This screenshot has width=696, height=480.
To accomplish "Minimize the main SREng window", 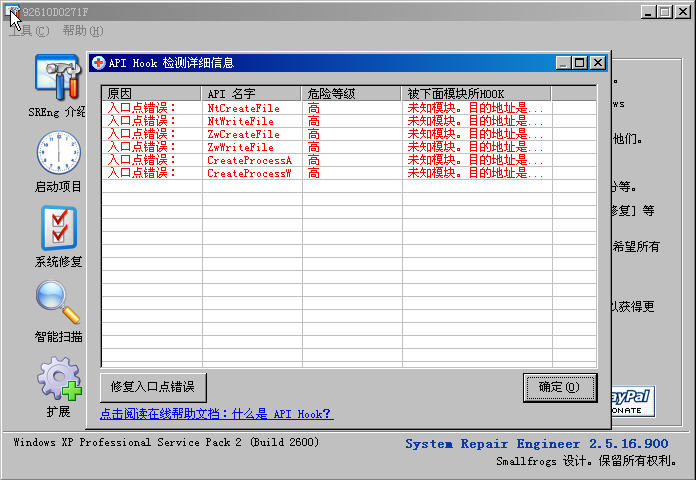I will click(x=649, y=12).
